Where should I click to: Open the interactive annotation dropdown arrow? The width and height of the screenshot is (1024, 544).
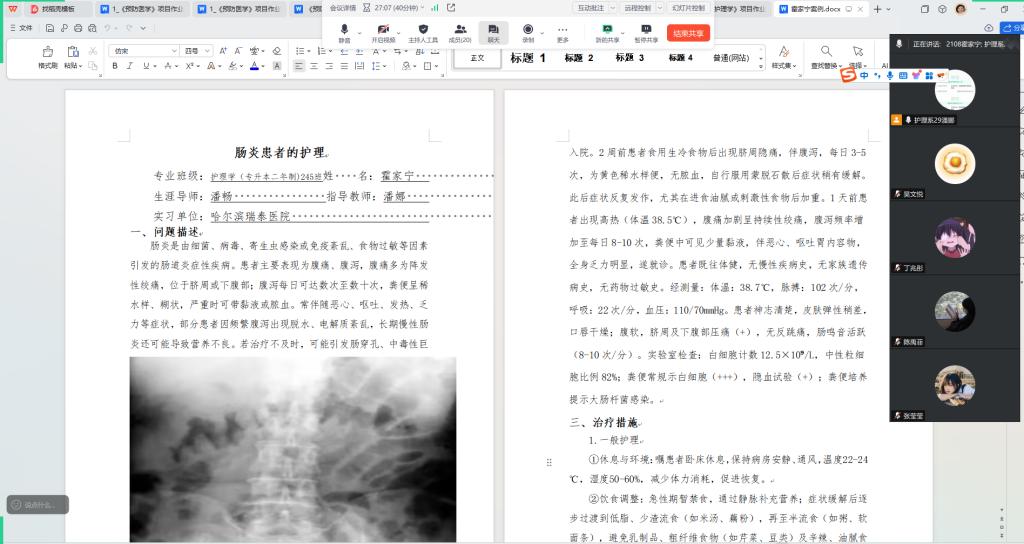(x=613, y=8)
